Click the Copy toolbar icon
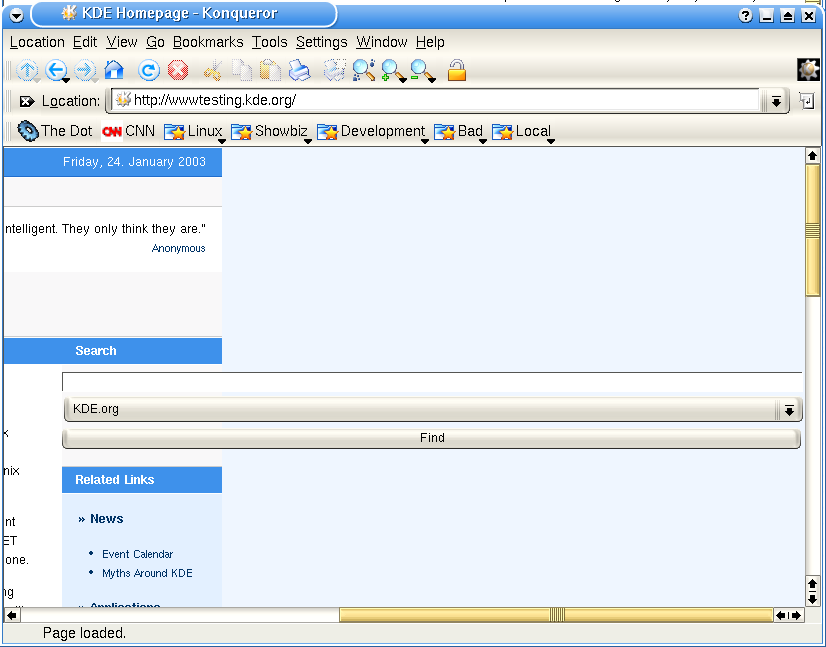This screenshot has height=647, width=826. [242, 71]
